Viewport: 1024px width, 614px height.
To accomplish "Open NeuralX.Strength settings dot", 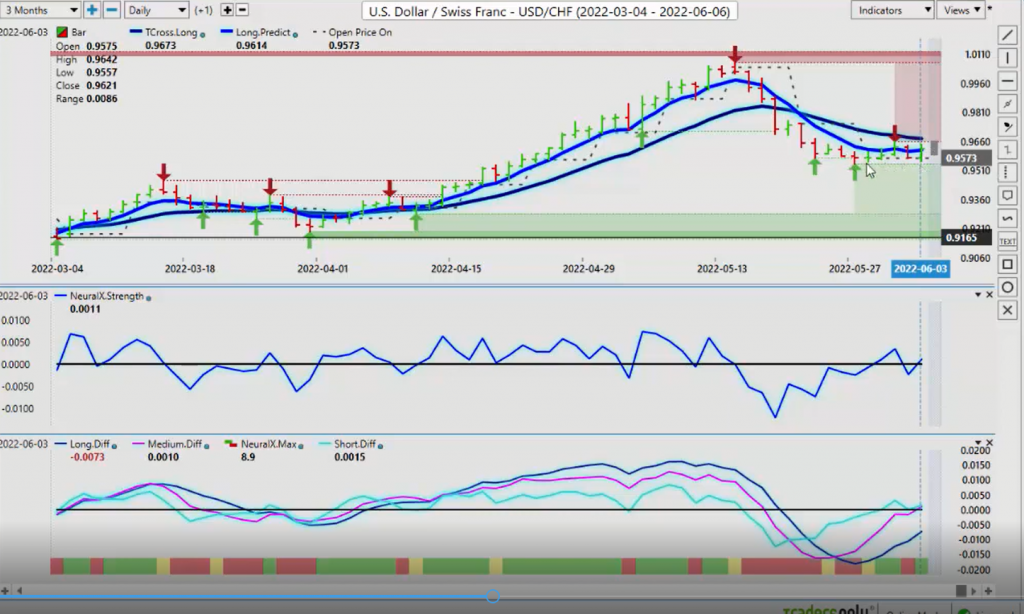I will coord(149,298).
